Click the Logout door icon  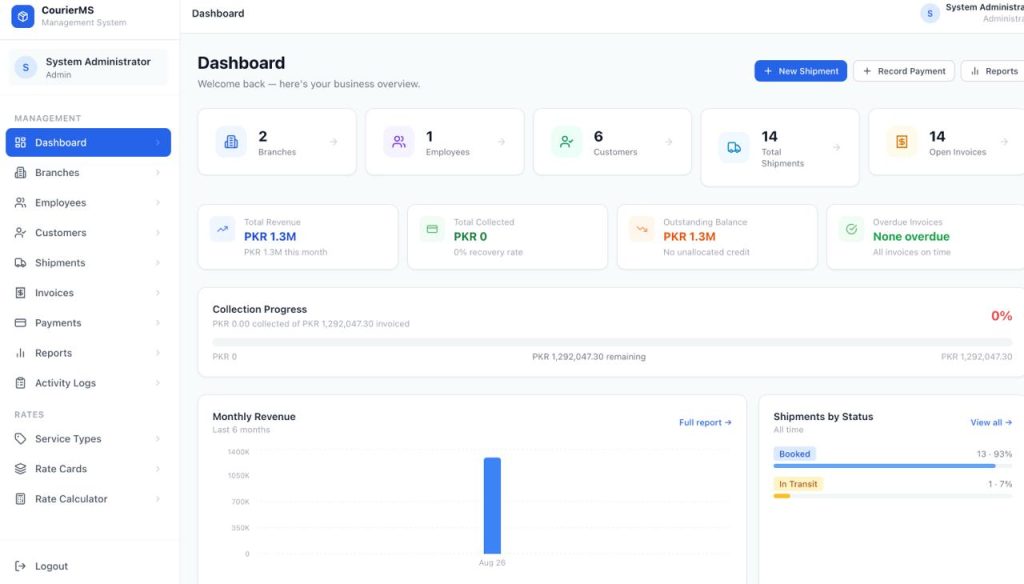(x=20, y=566)
